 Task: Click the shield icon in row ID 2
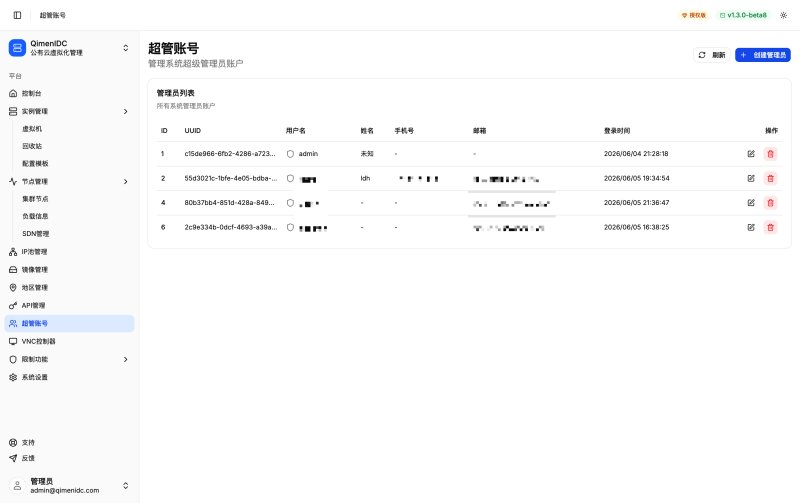pyautogui.click(x=290, y=179)
